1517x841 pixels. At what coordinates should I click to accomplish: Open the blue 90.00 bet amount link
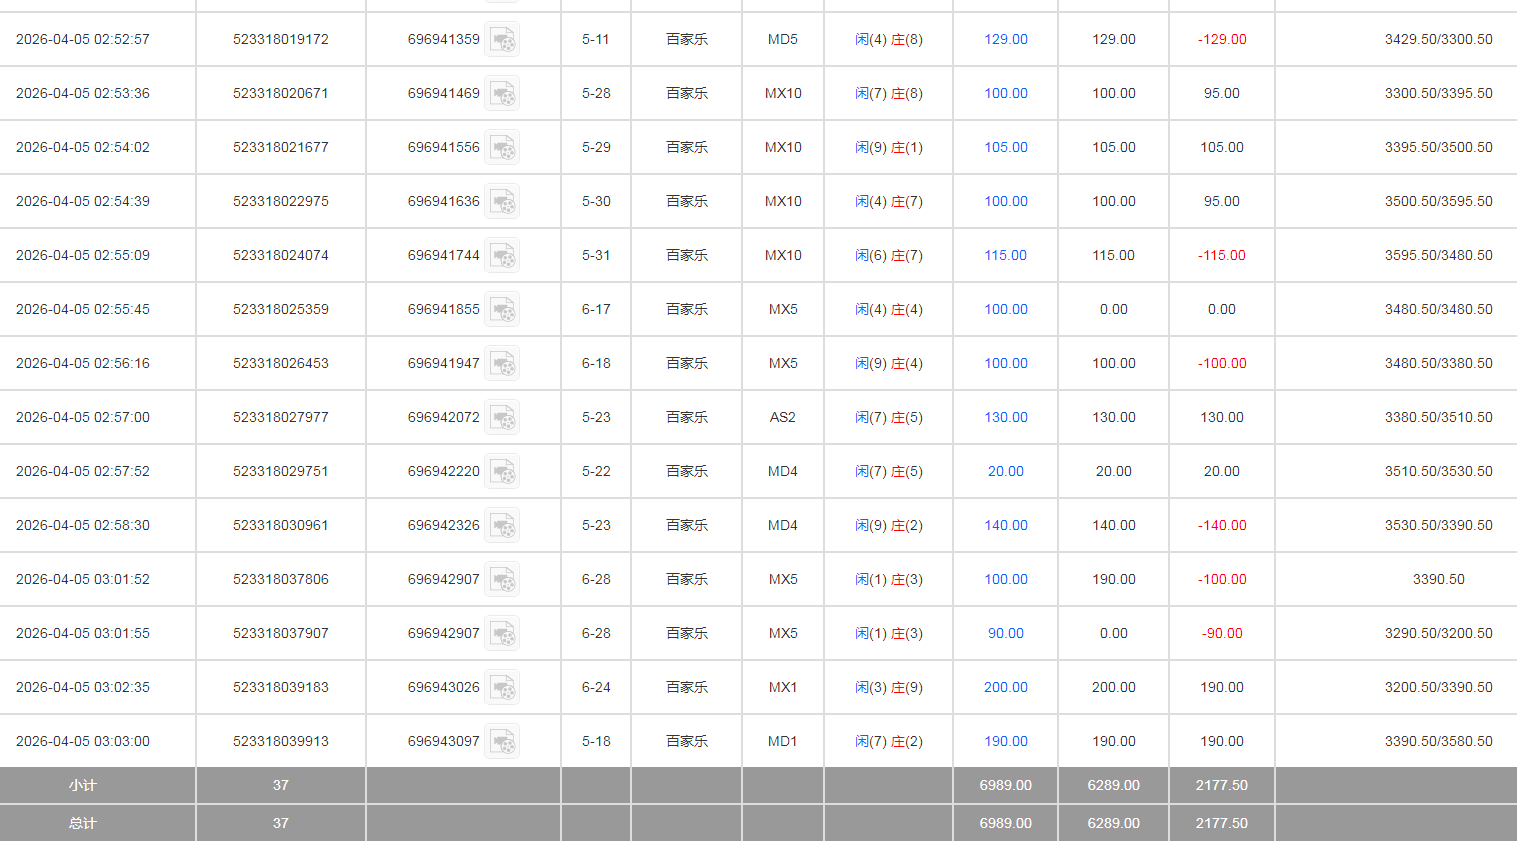coord(1005,633)
